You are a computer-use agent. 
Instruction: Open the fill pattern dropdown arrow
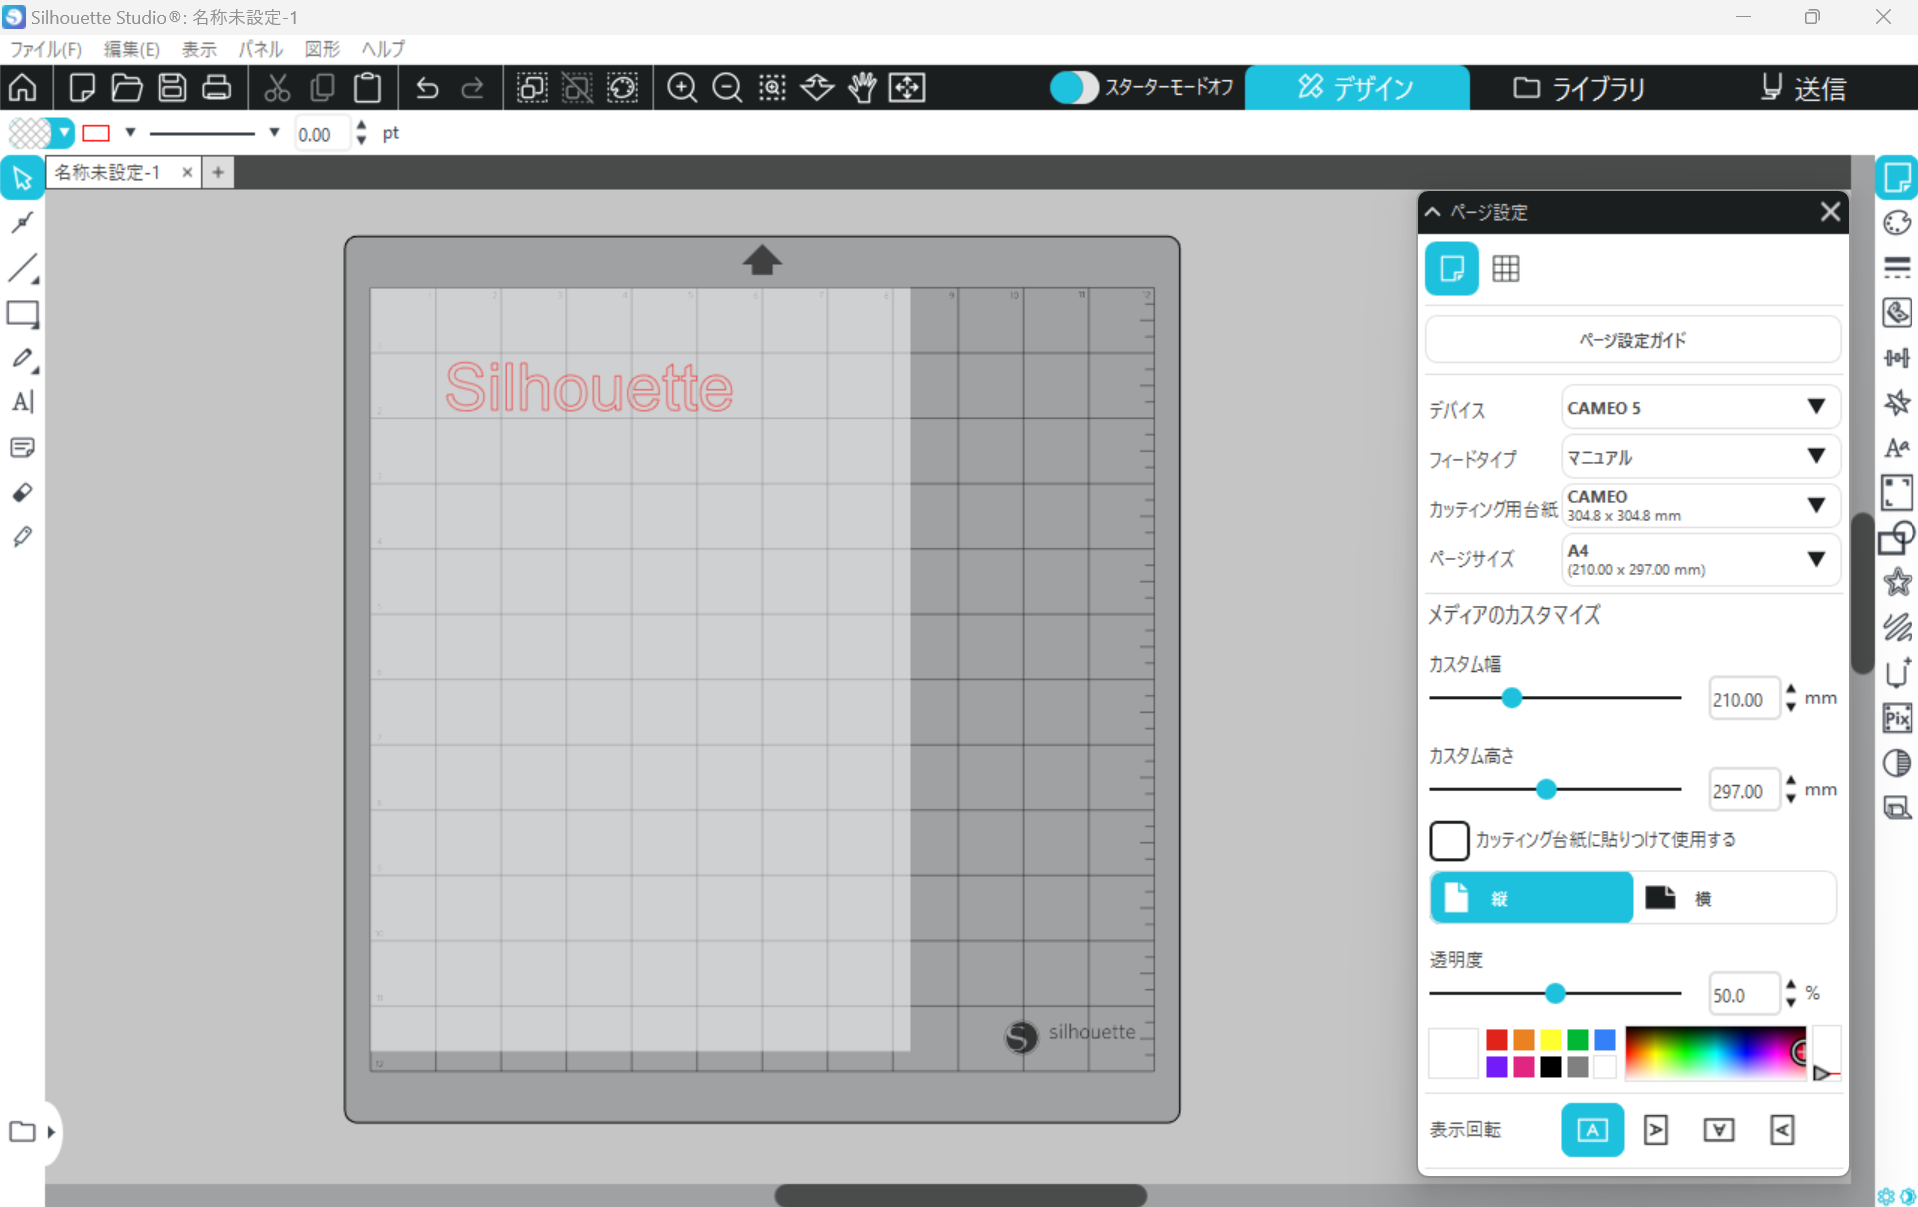coord(63,133)
